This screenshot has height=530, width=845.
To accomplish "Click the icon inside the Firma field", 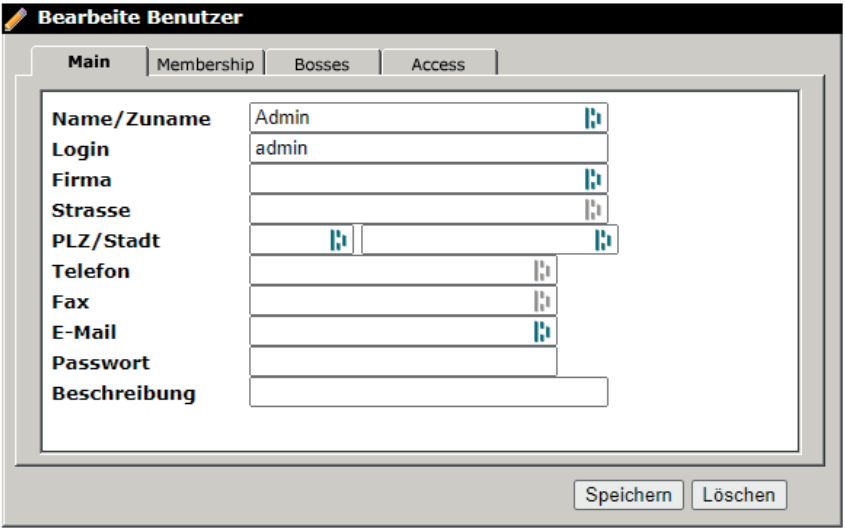I will click(x=593, y=180).
